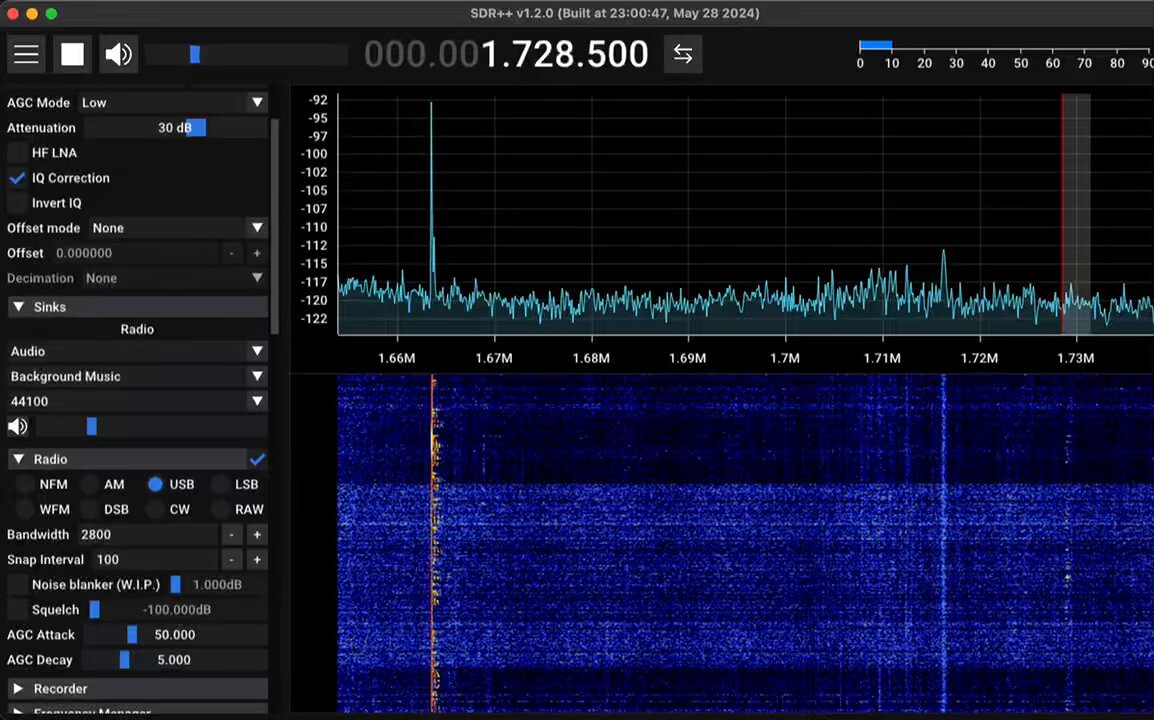Increase Offset with plus button
The image size is (1154, 720).
pos(257,253)
